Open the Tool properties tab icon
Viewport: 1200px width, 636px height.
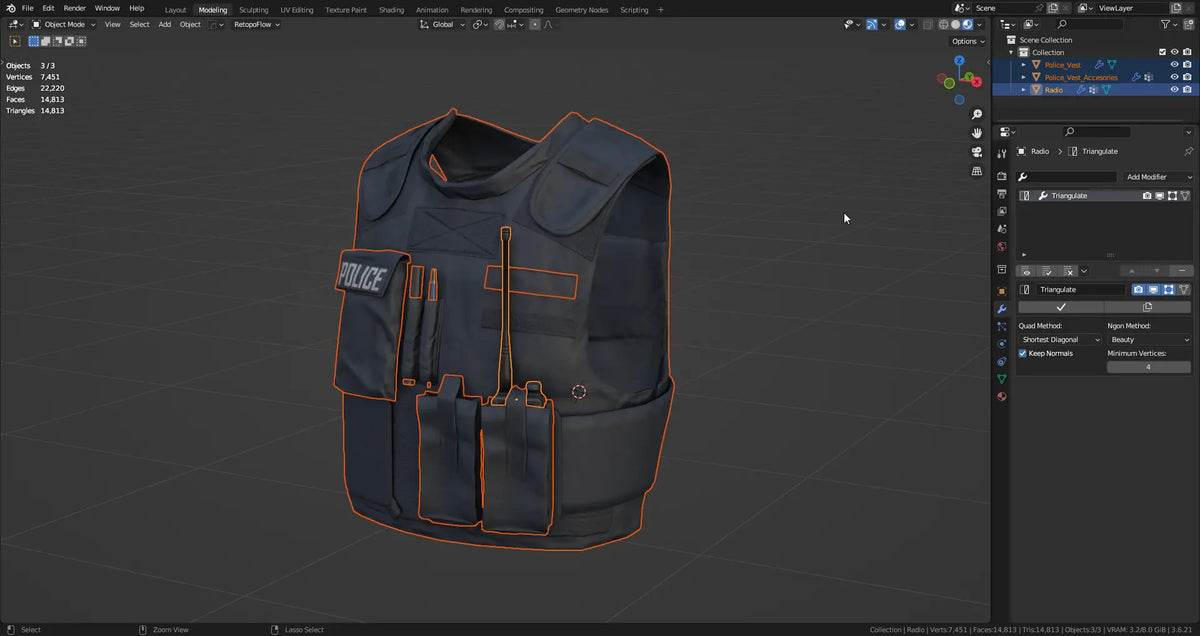1002,154
